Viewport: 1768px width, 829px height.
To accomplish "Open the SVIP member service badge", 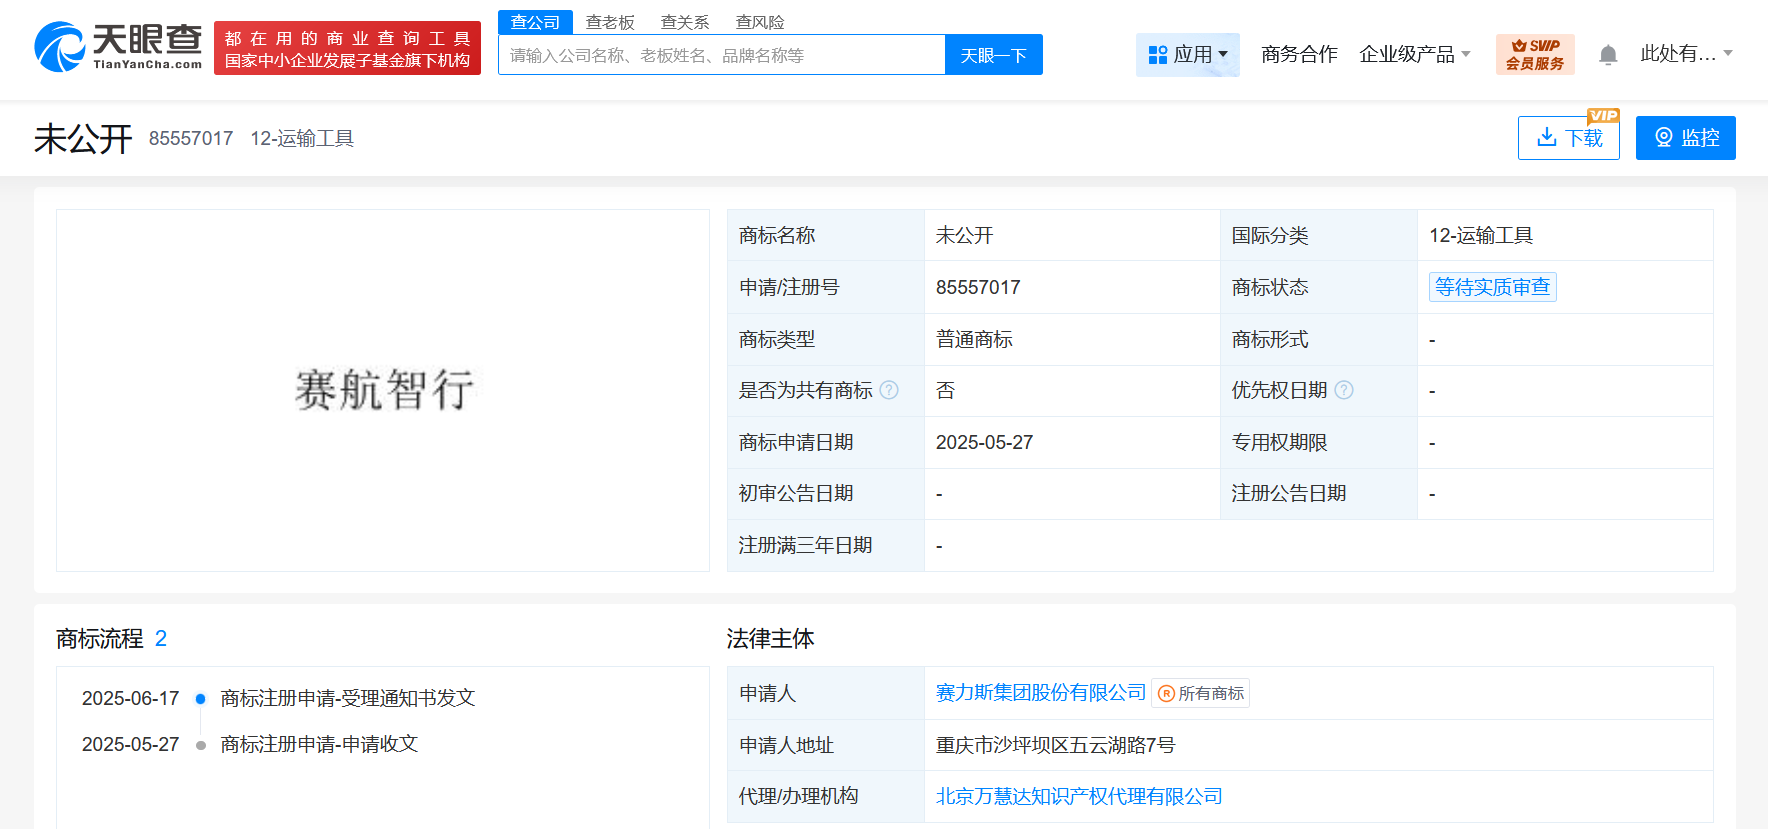I will [x=1534, y=54].
